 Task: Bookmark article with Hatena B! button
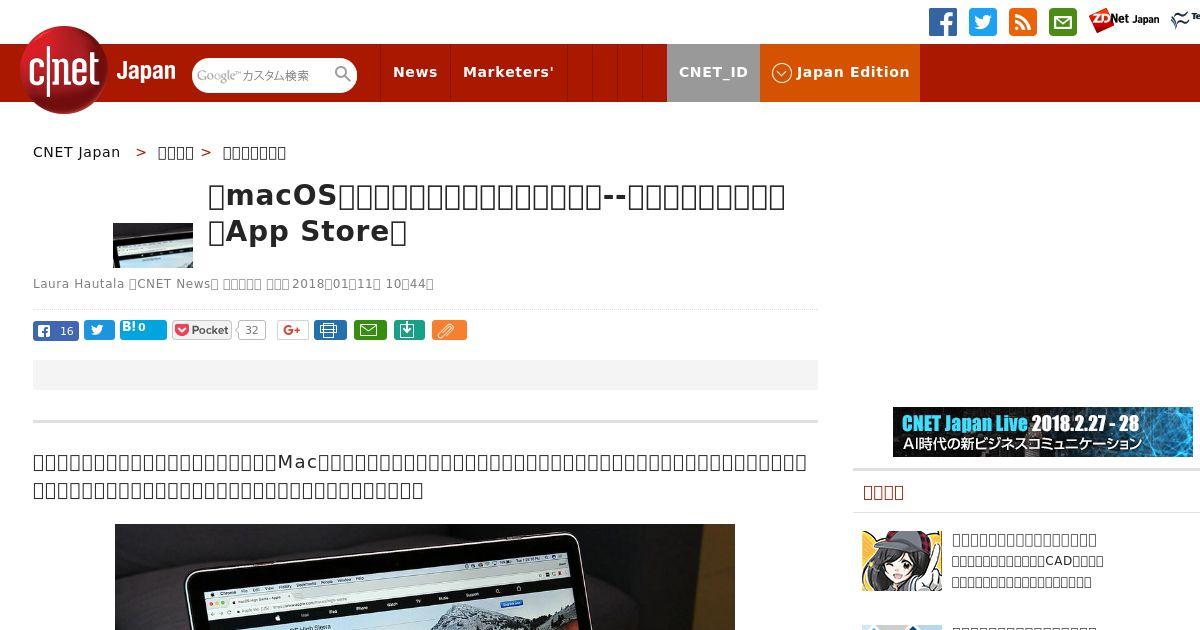143,329
